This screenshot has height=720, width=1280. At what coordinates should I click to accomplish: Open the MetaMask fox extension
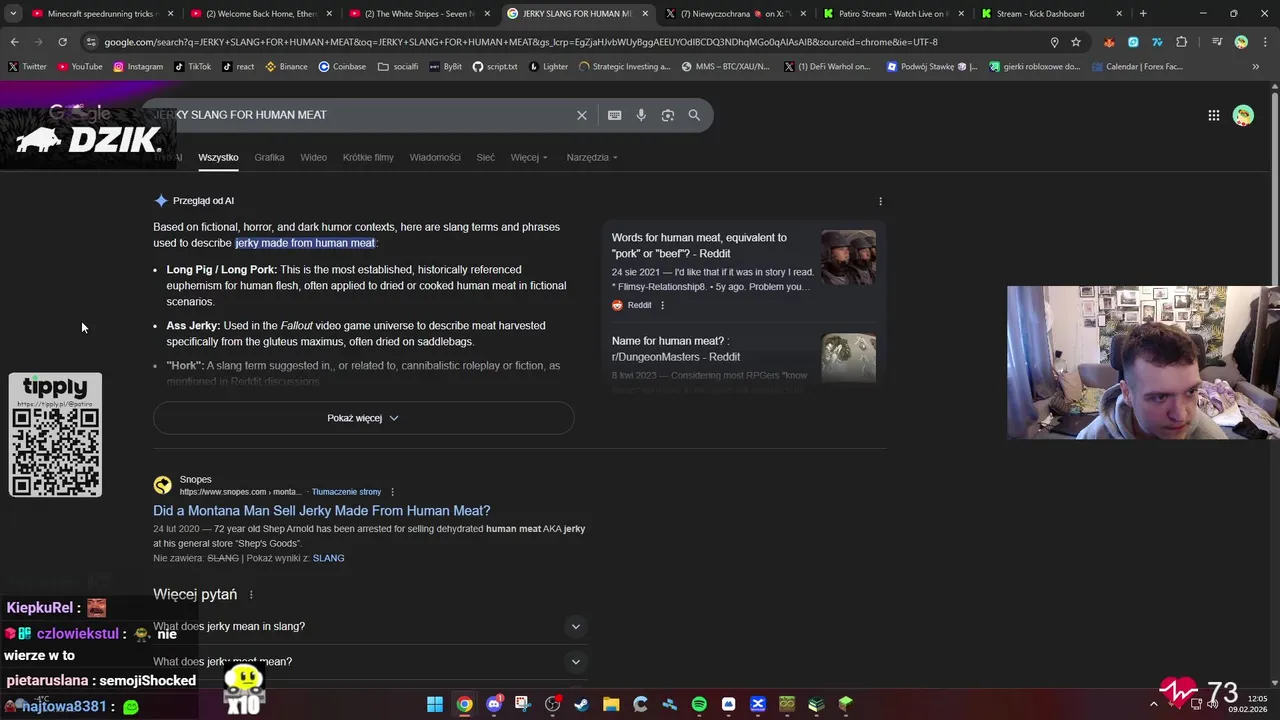(1109, 42)
